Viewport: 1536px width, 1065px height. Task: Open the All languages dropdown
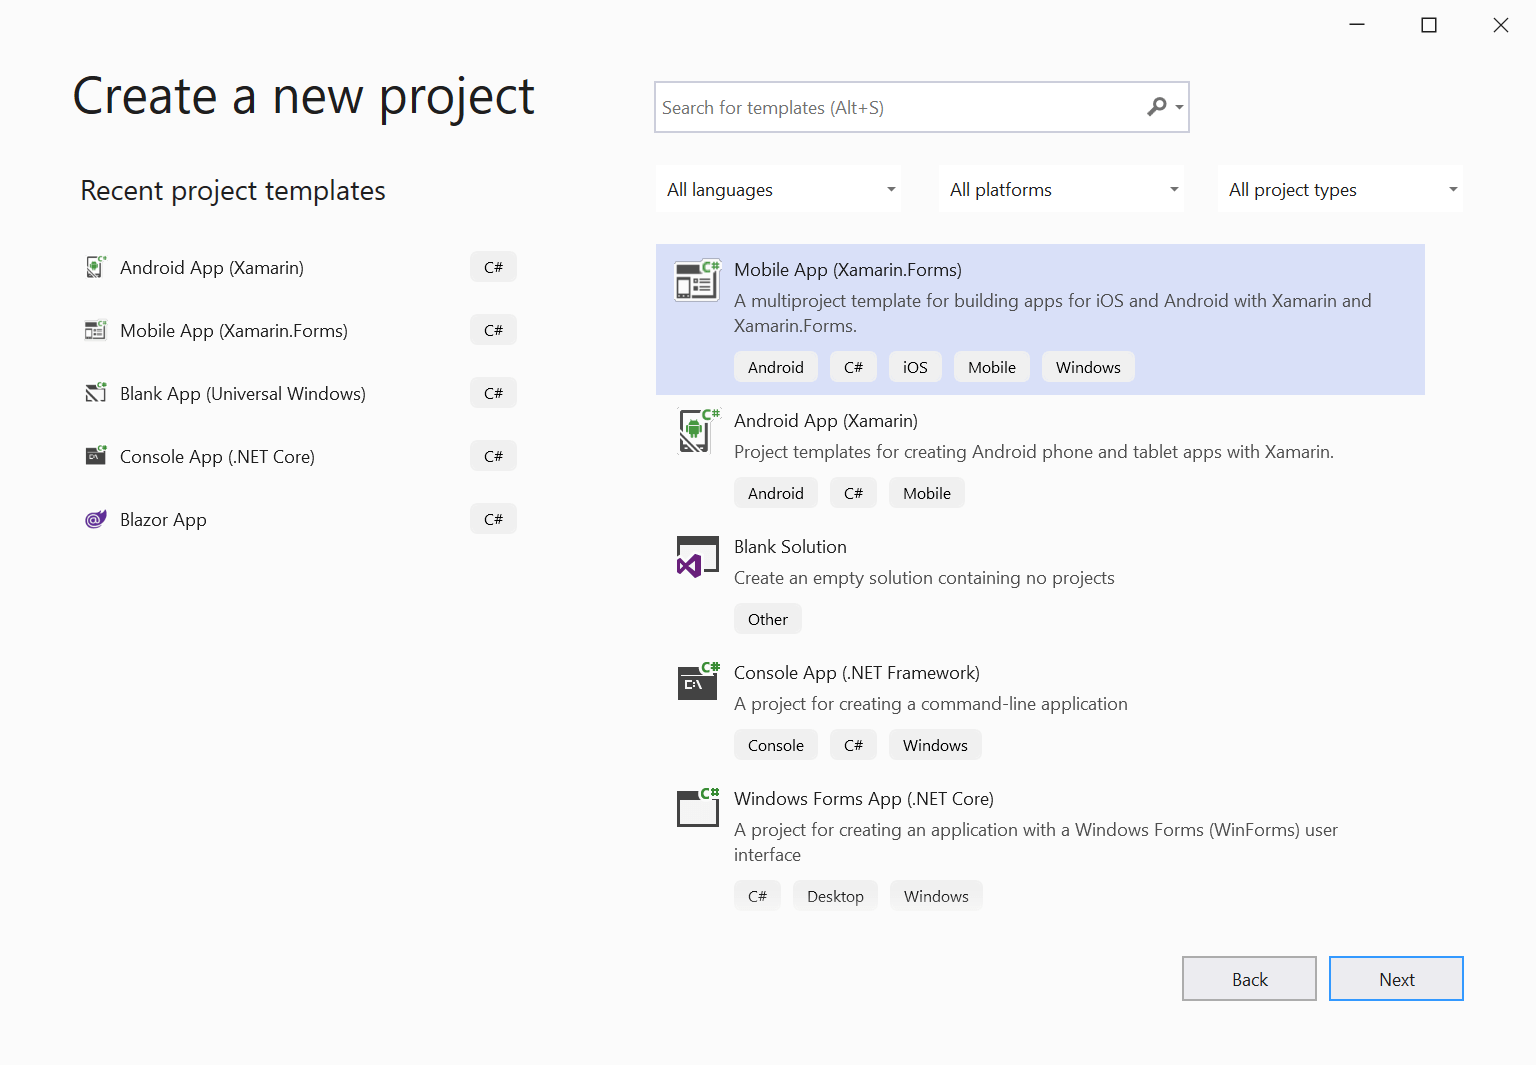[x=779, y=190]
